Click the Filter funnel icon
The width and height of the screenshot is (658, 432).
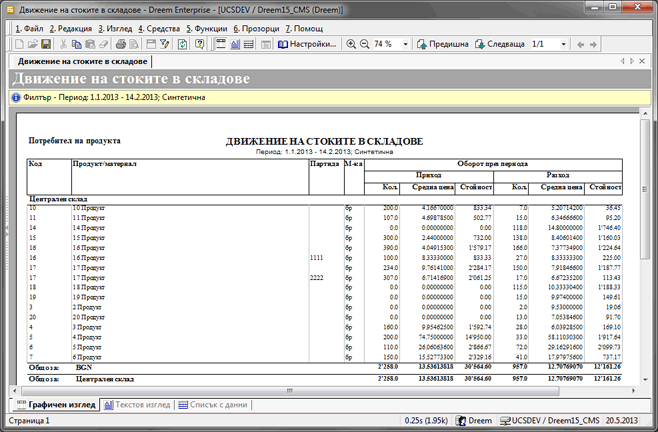[164, 44]
